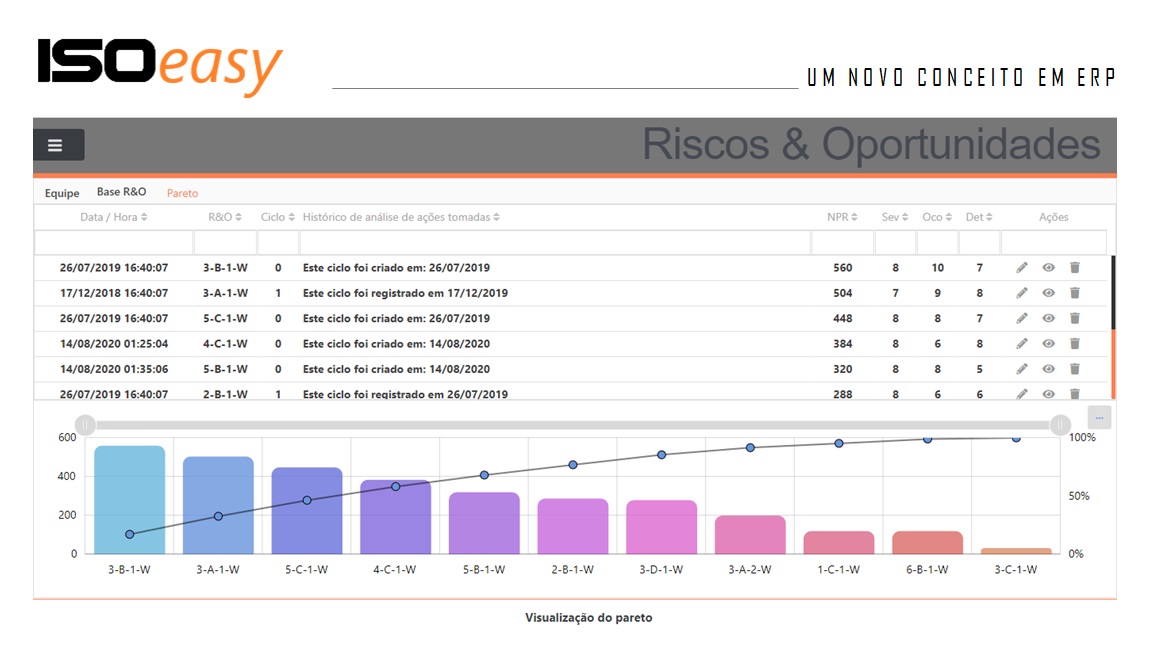Screen dimensions: 1150x650
Task: Click the Histórico filter input field
Action: (554, 243)
